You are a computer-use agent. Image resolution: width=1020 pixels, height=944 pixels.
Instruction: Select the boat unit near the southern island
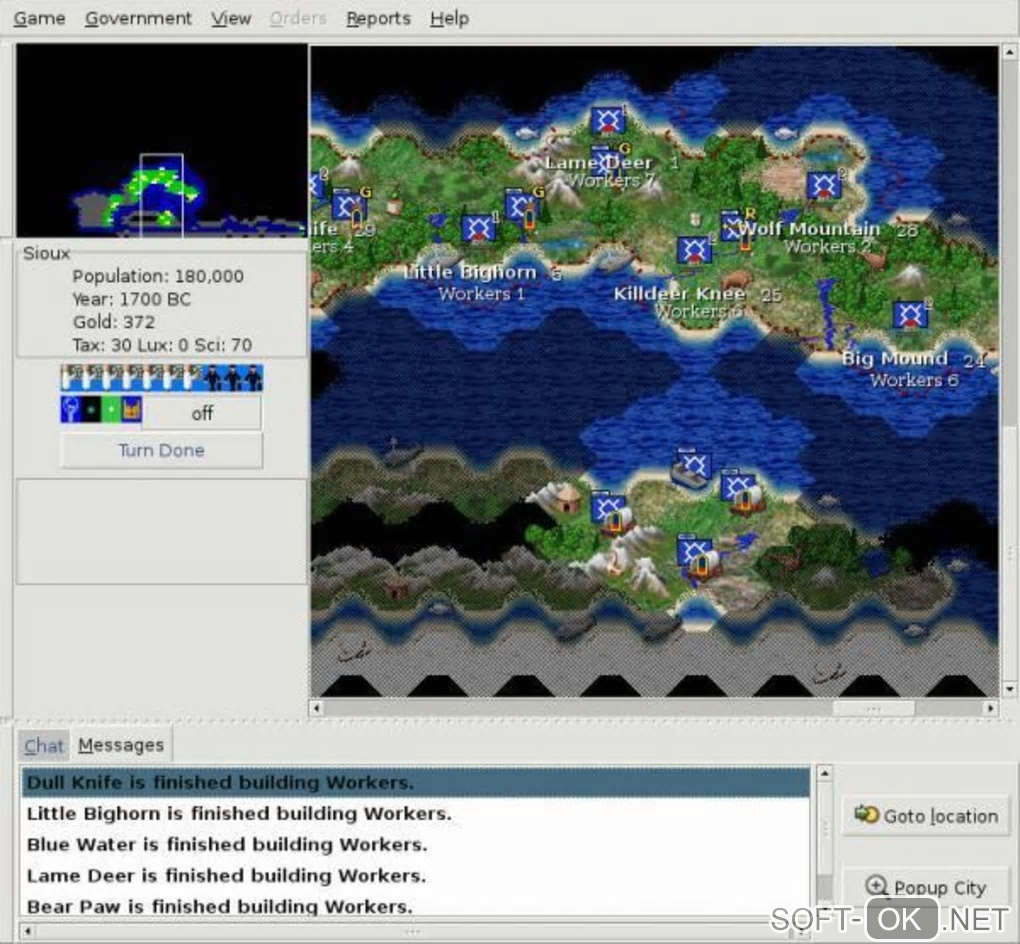tap(691, 468)
